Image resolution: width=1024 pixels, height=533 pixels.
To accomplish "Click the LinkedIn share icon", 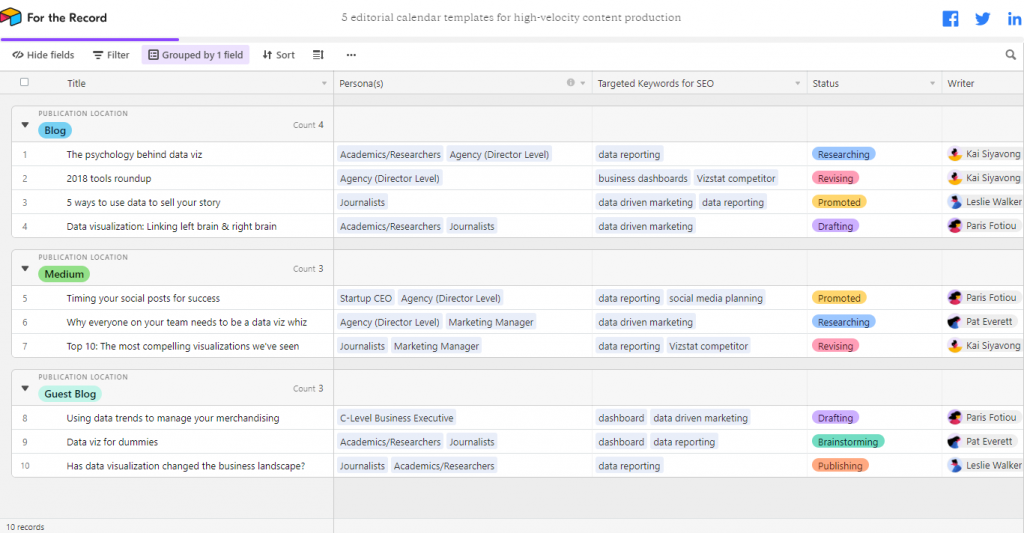I will pyautogui.click(x=1015, y=19).
